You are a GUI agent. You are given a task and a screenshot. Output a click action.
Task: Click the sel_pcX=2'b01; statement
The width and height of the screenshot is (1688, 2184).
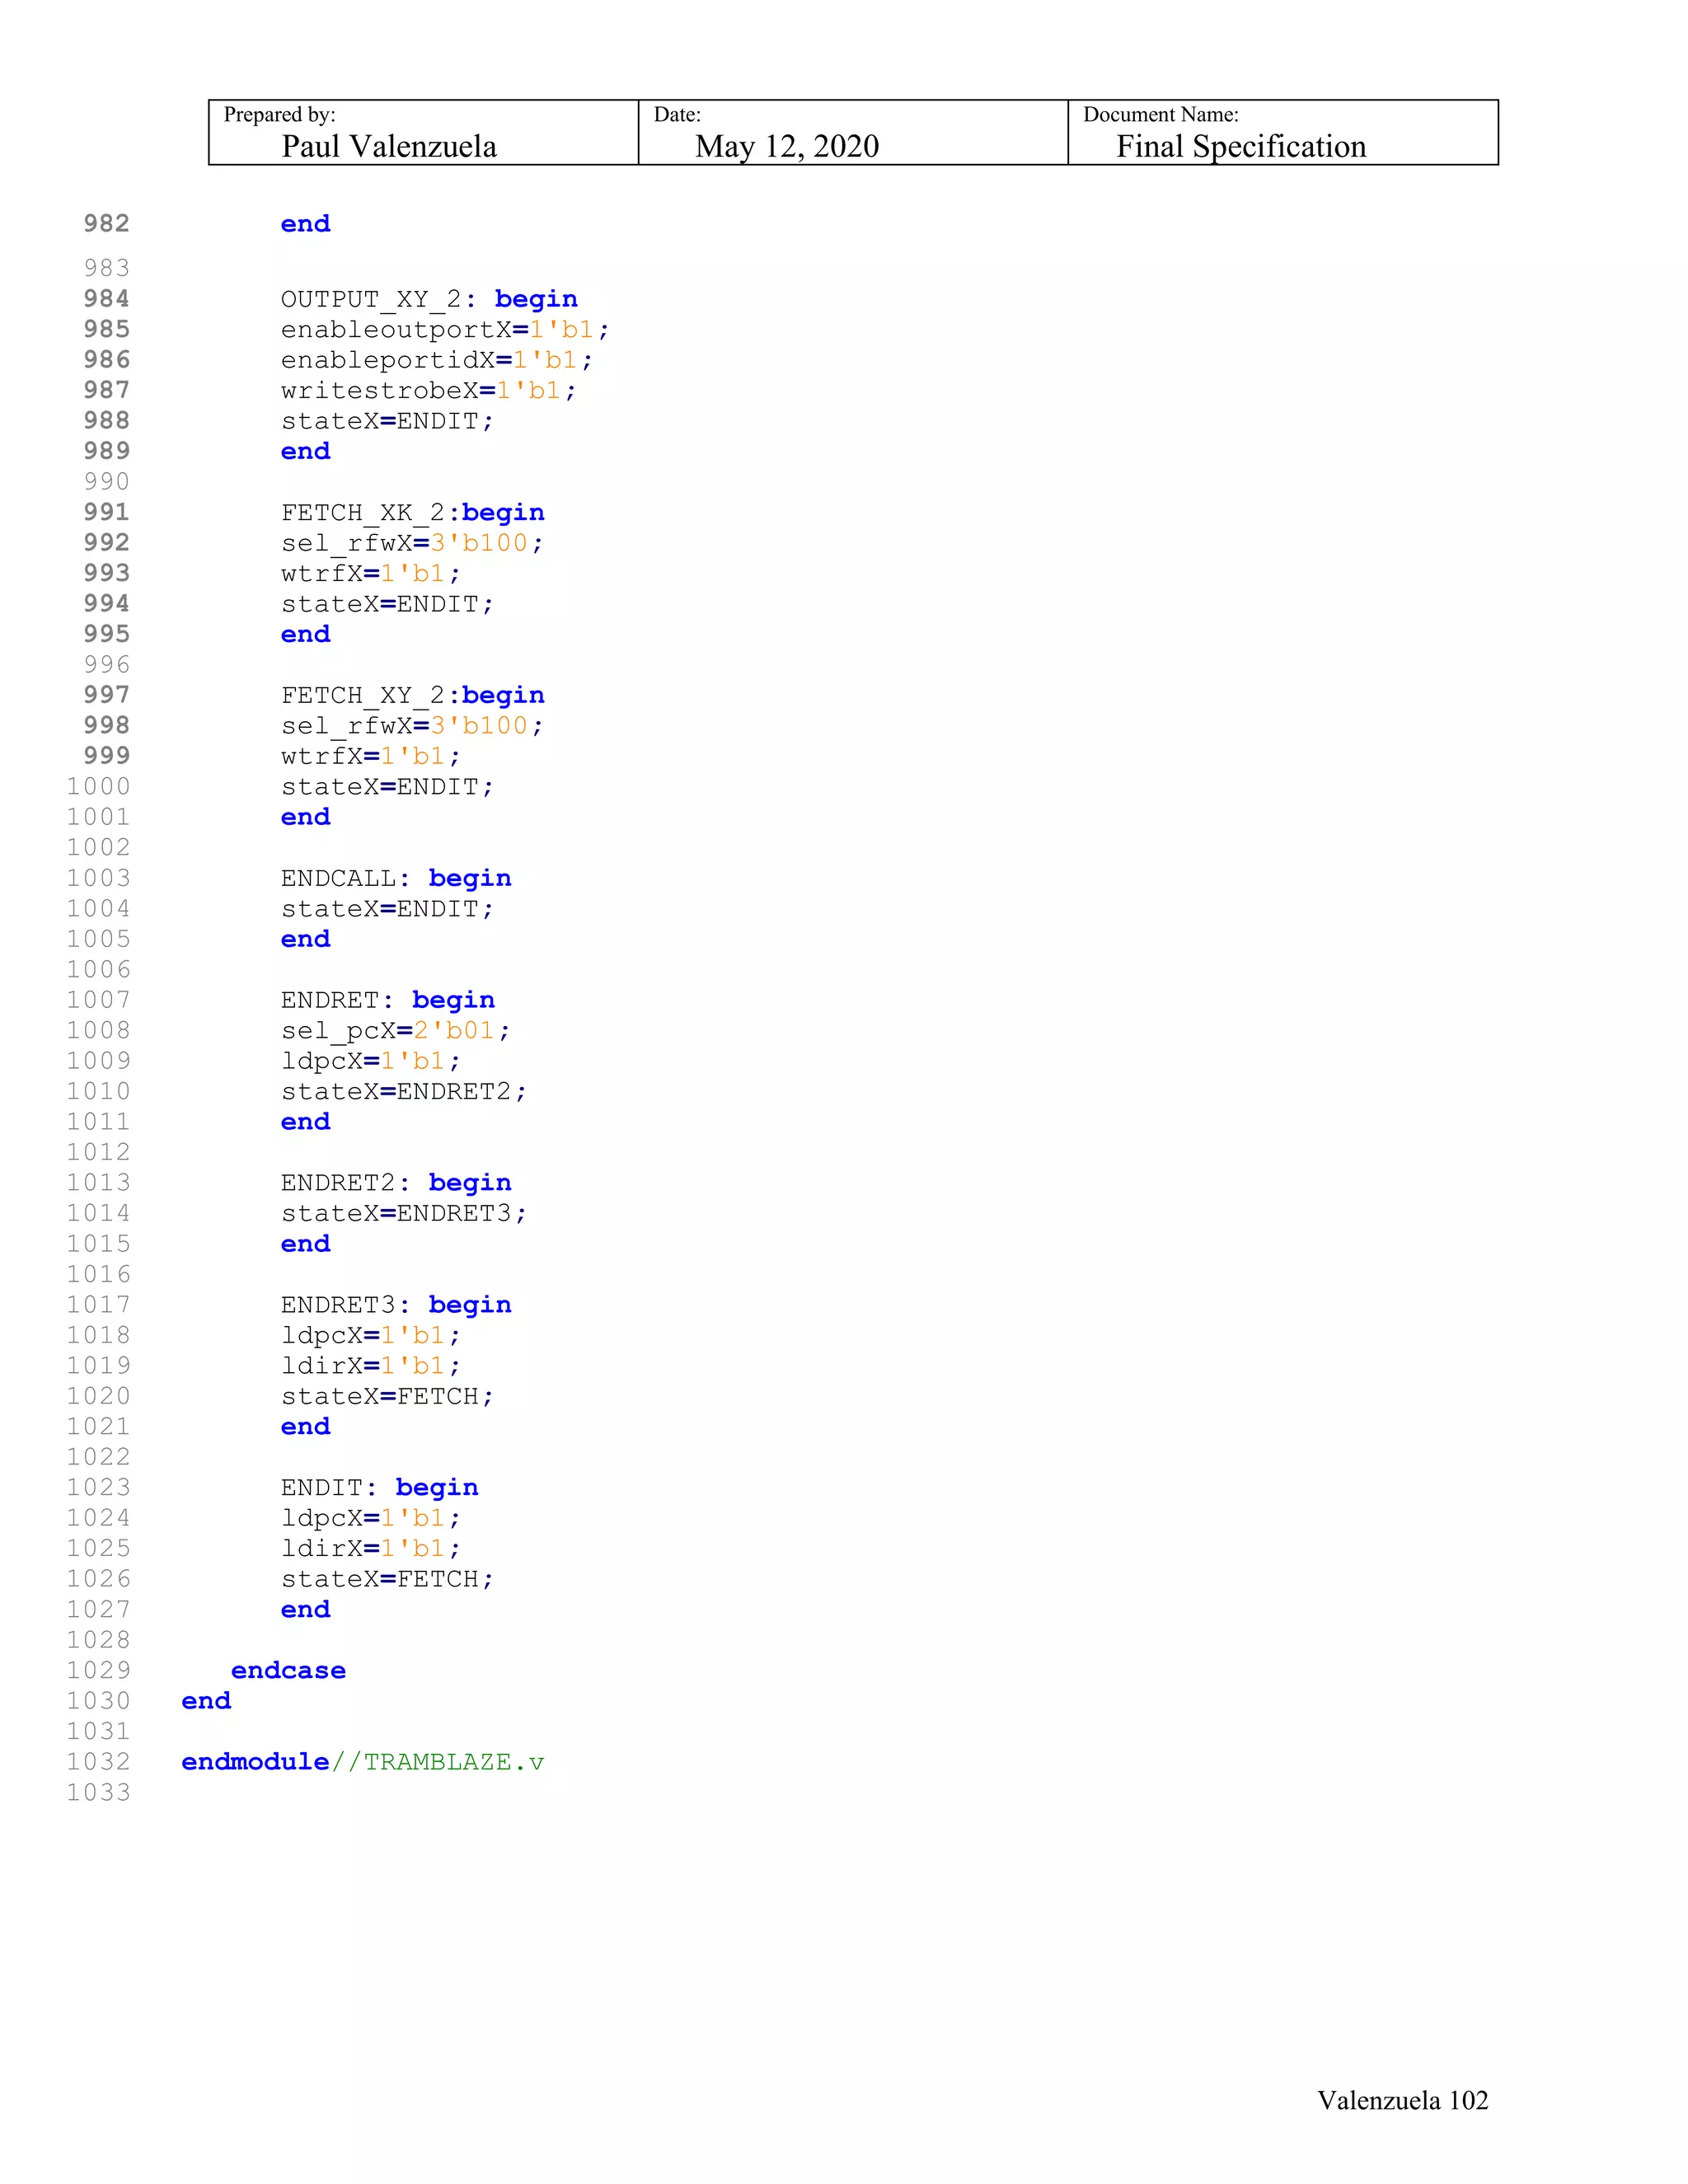[x=396, y=1031]
